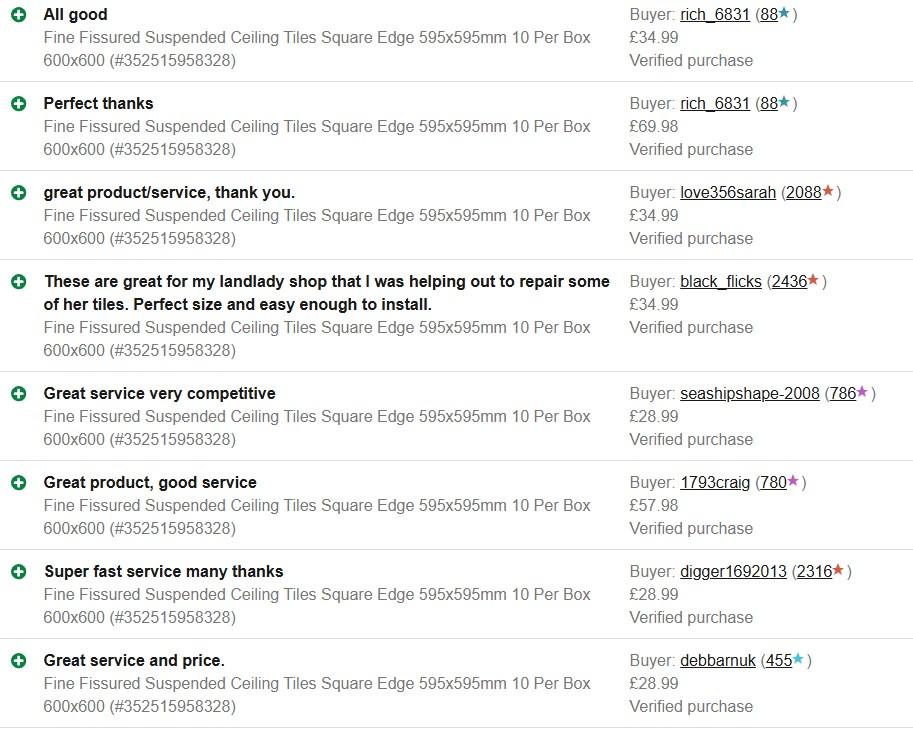Click the positive icon for the landlady shop review
913x735 pixels.
18,282
